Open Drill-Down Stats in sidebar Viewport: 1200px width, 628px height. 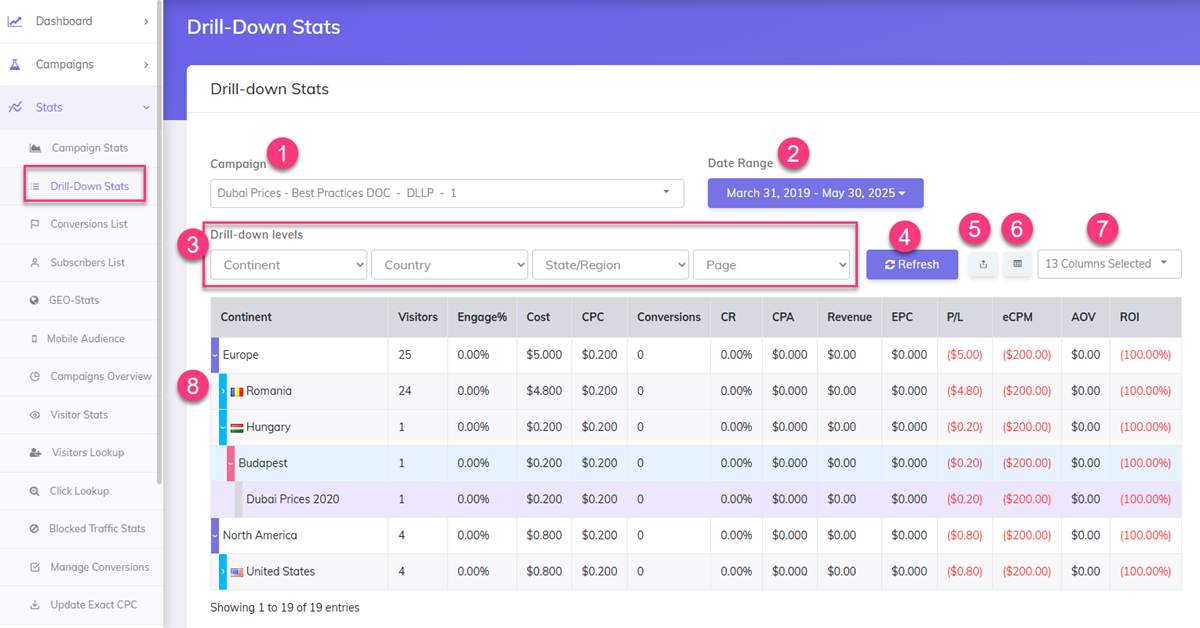click(89, 186)
